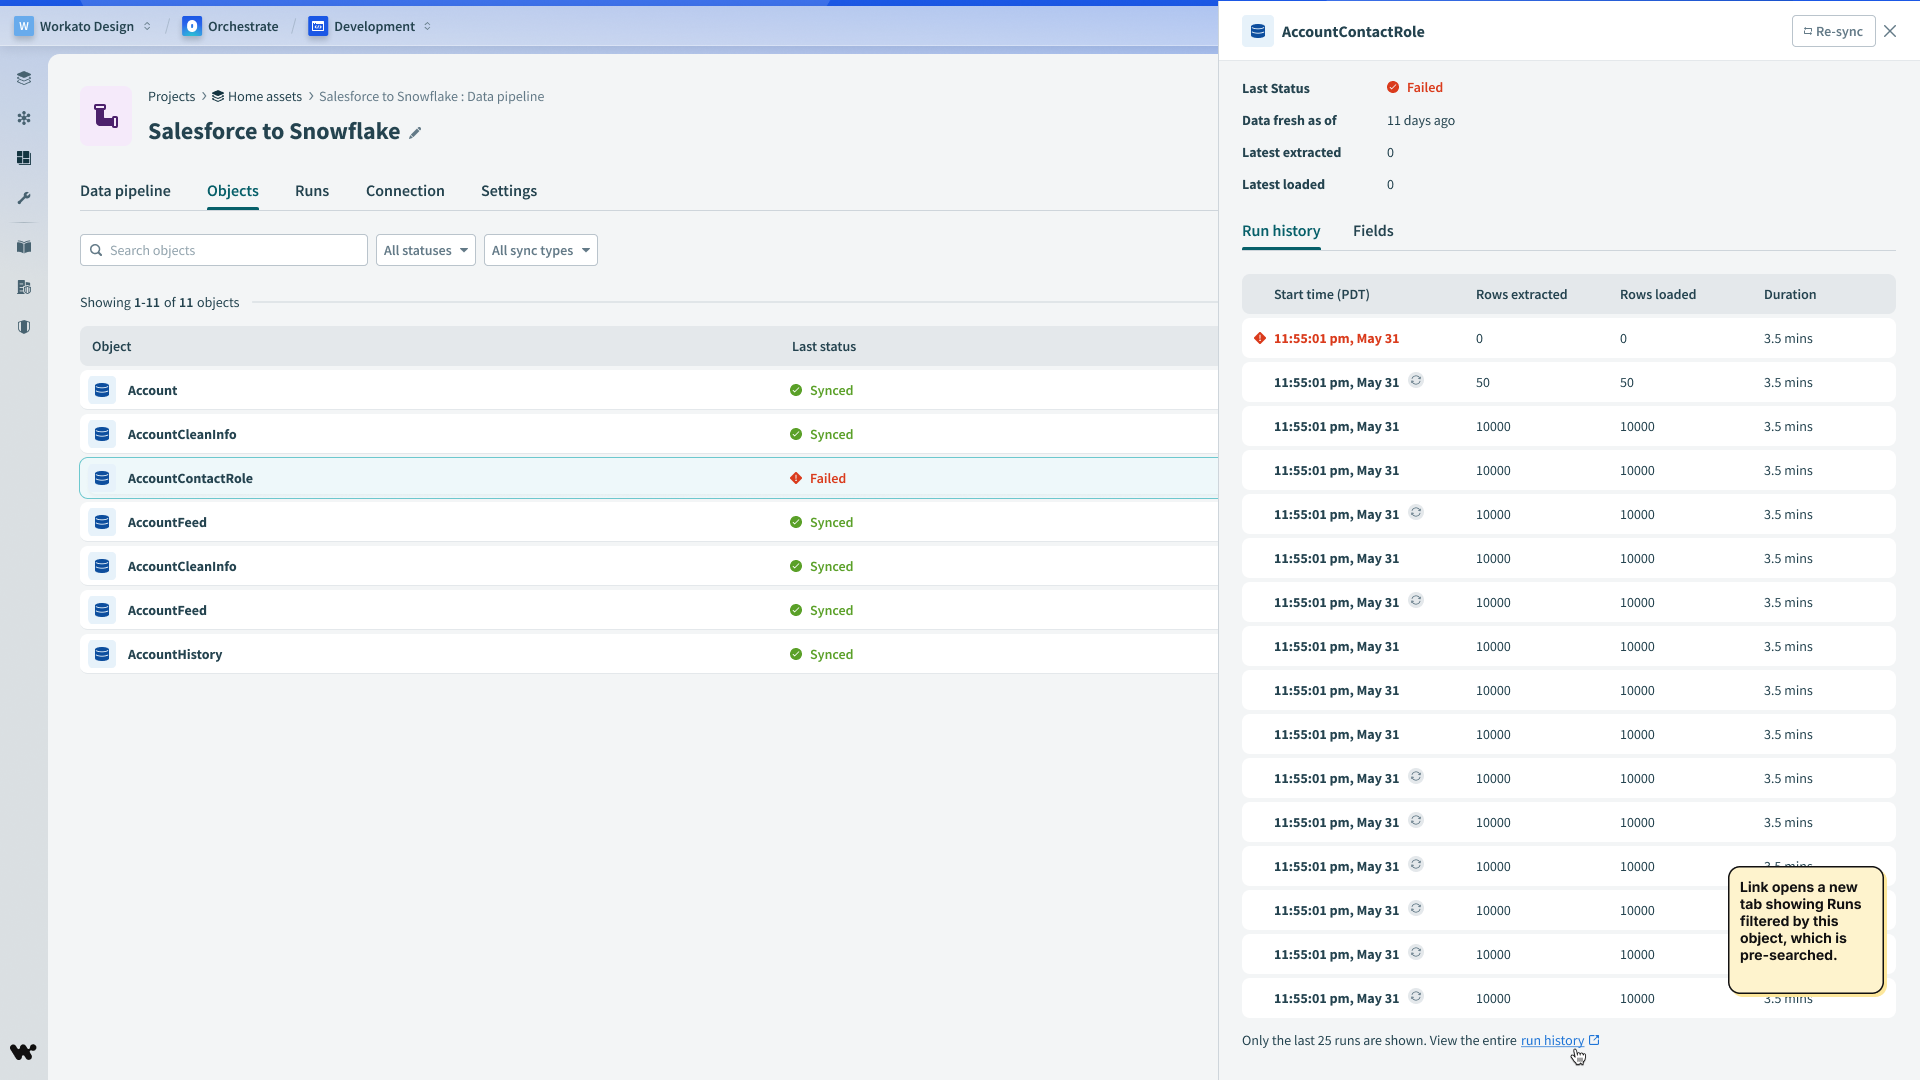The width and height of the screenshot is (1920, 1080).
Task: Click the failed run red diamond icon
Action: [1260, 338]
